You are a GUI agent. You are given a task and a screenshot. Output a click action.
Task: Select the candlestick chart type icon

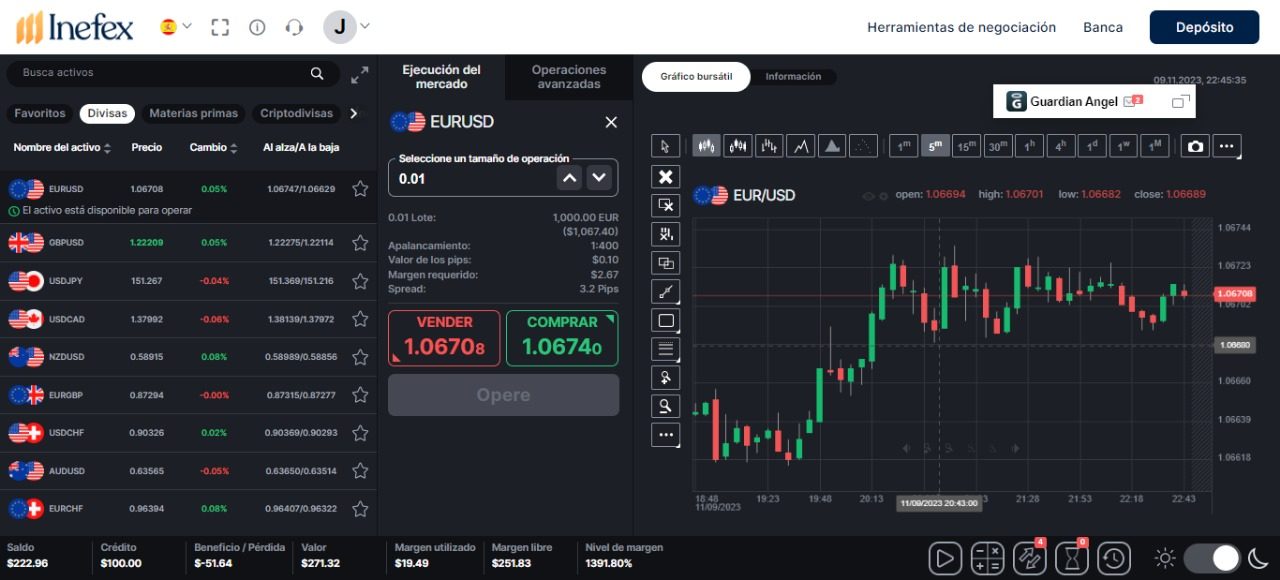pos(706,146)
